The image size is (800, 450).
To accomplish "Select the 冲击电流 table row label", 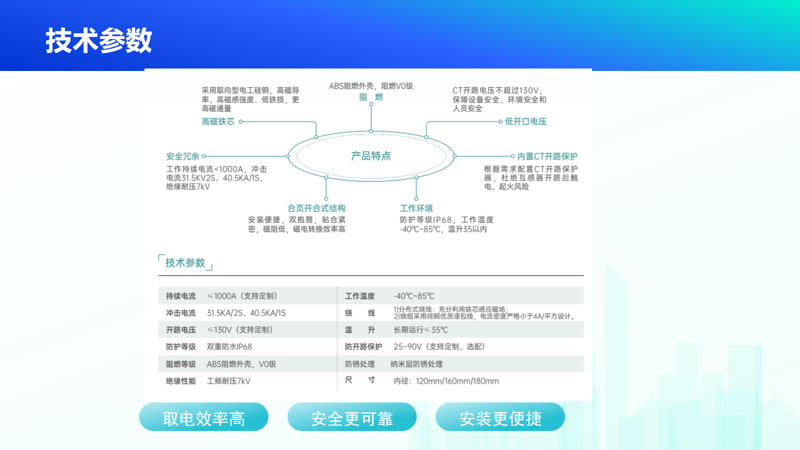I will tap(181, 313).
